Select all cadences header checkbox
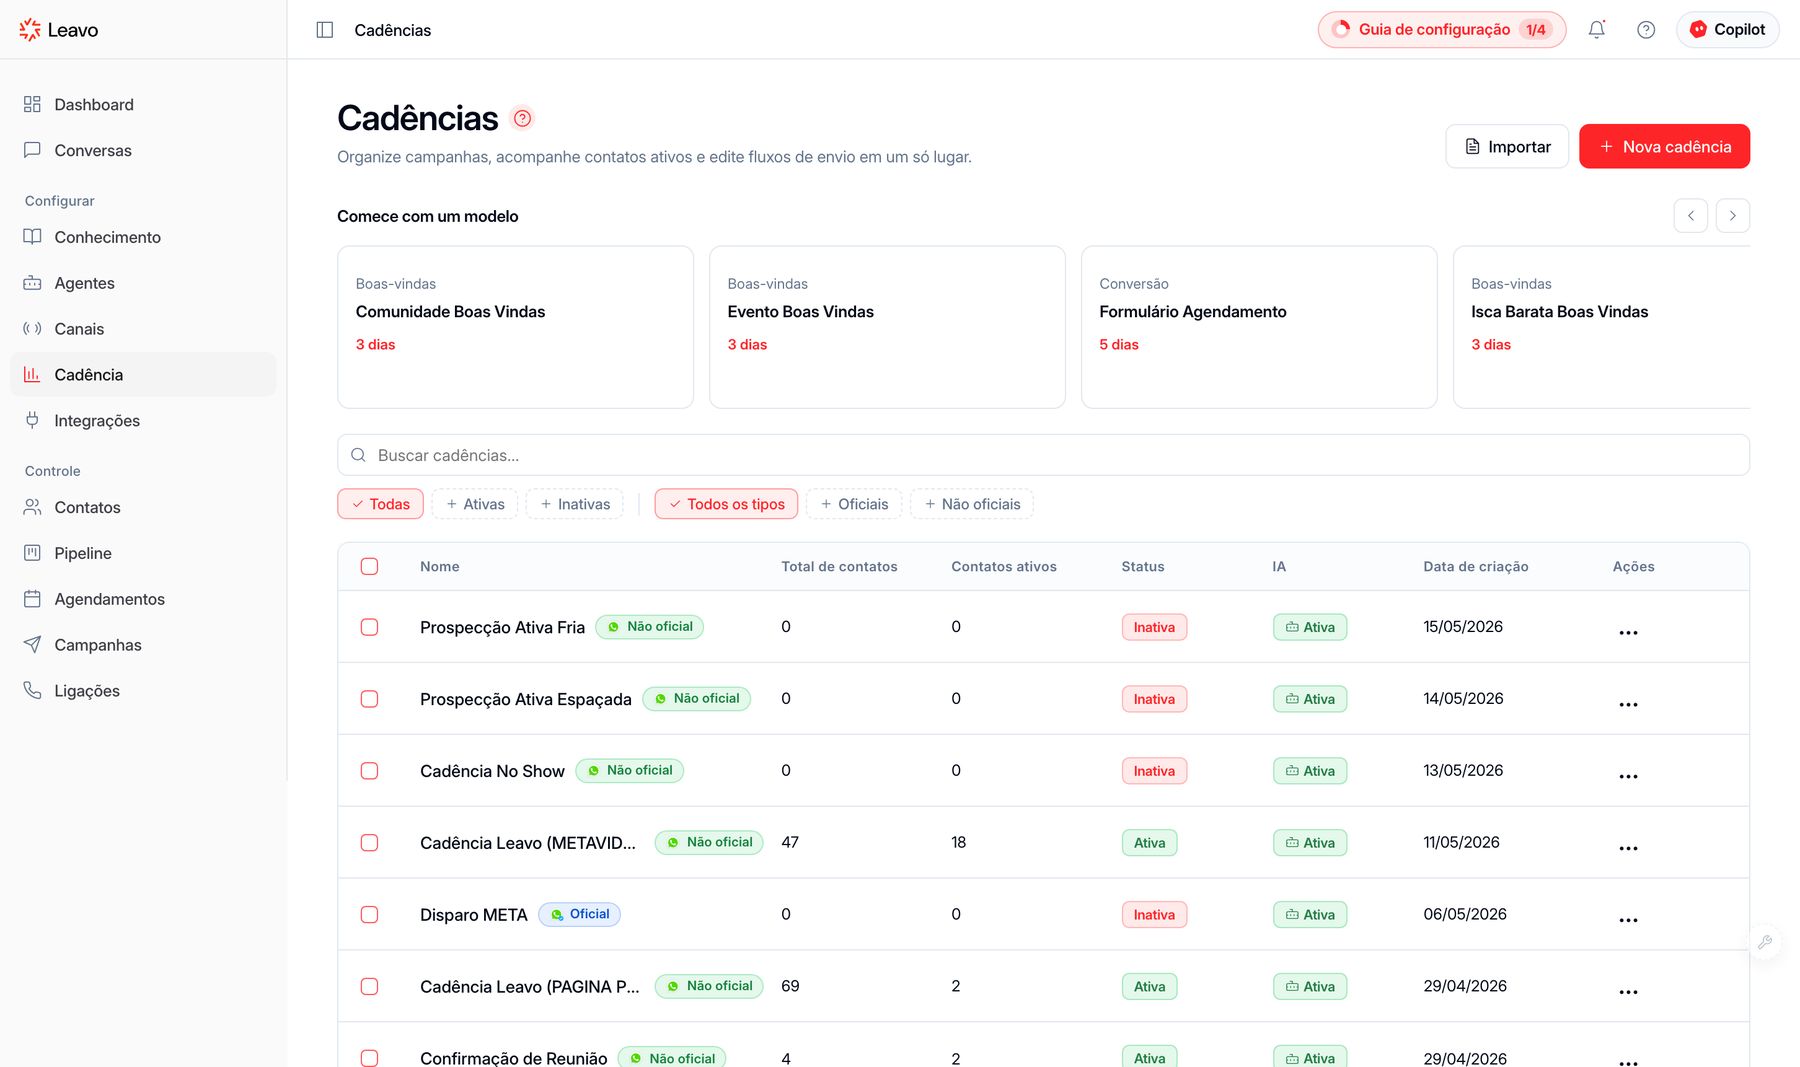The image size is (1800, 1067). click(x=369, y=566)
